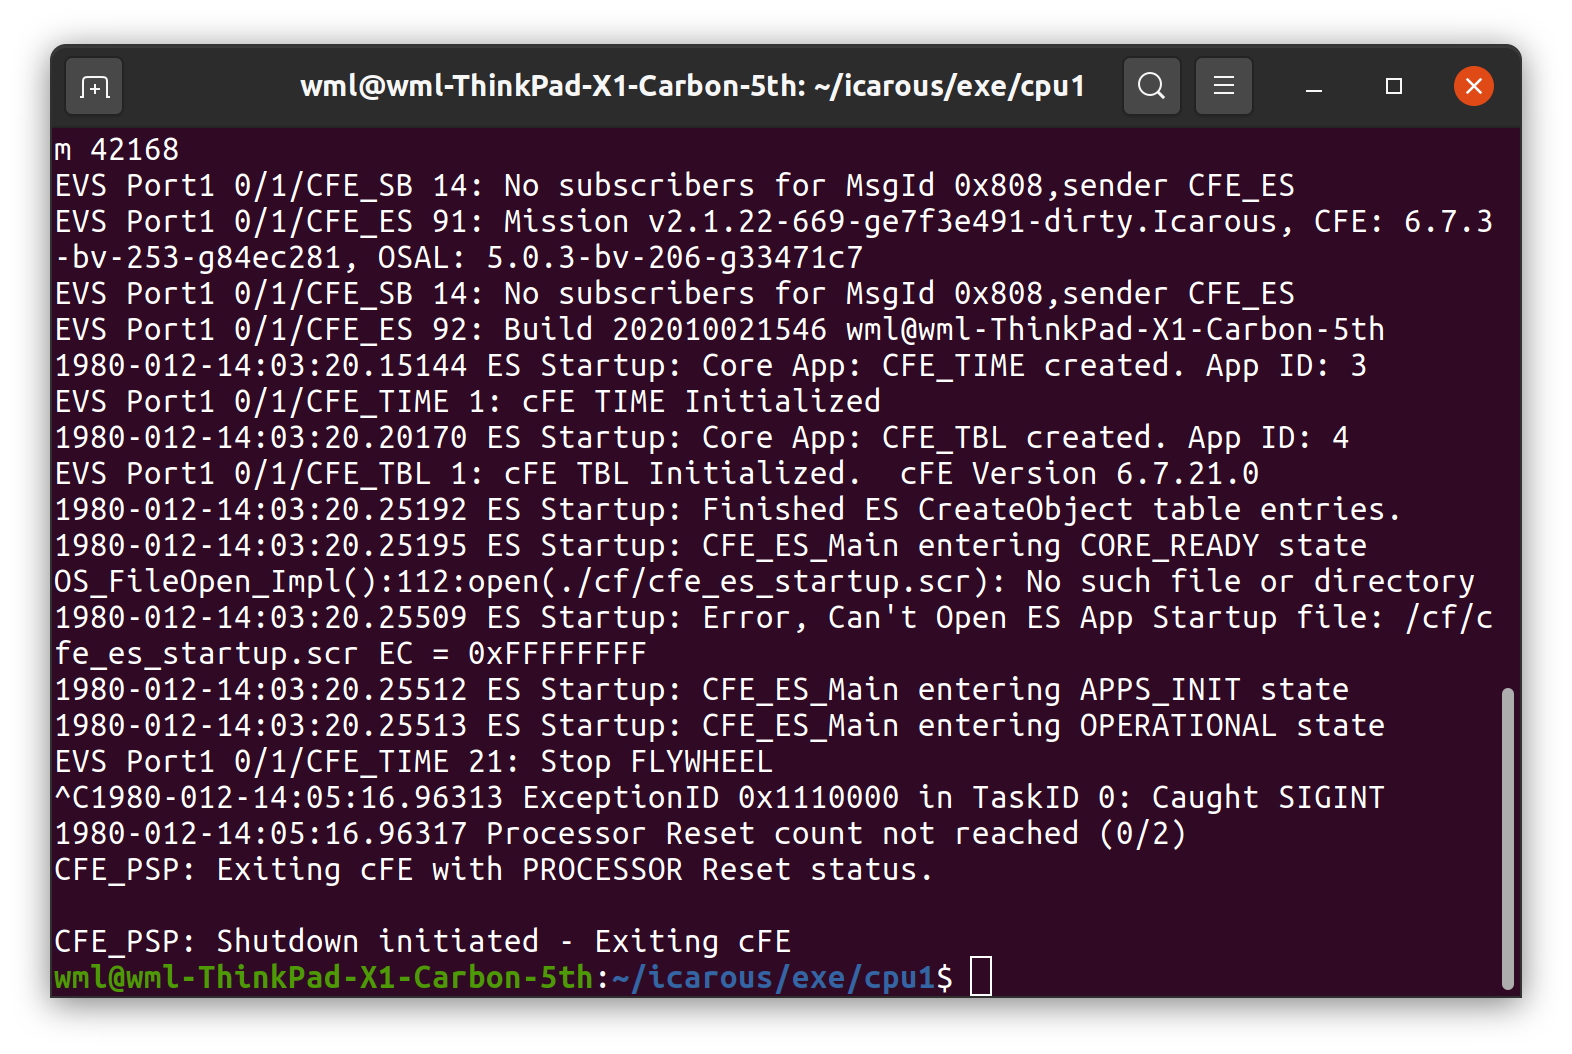Open a new terminal tab
The height and width of the screenshot is (1054, 1572).
coord(93,86)
